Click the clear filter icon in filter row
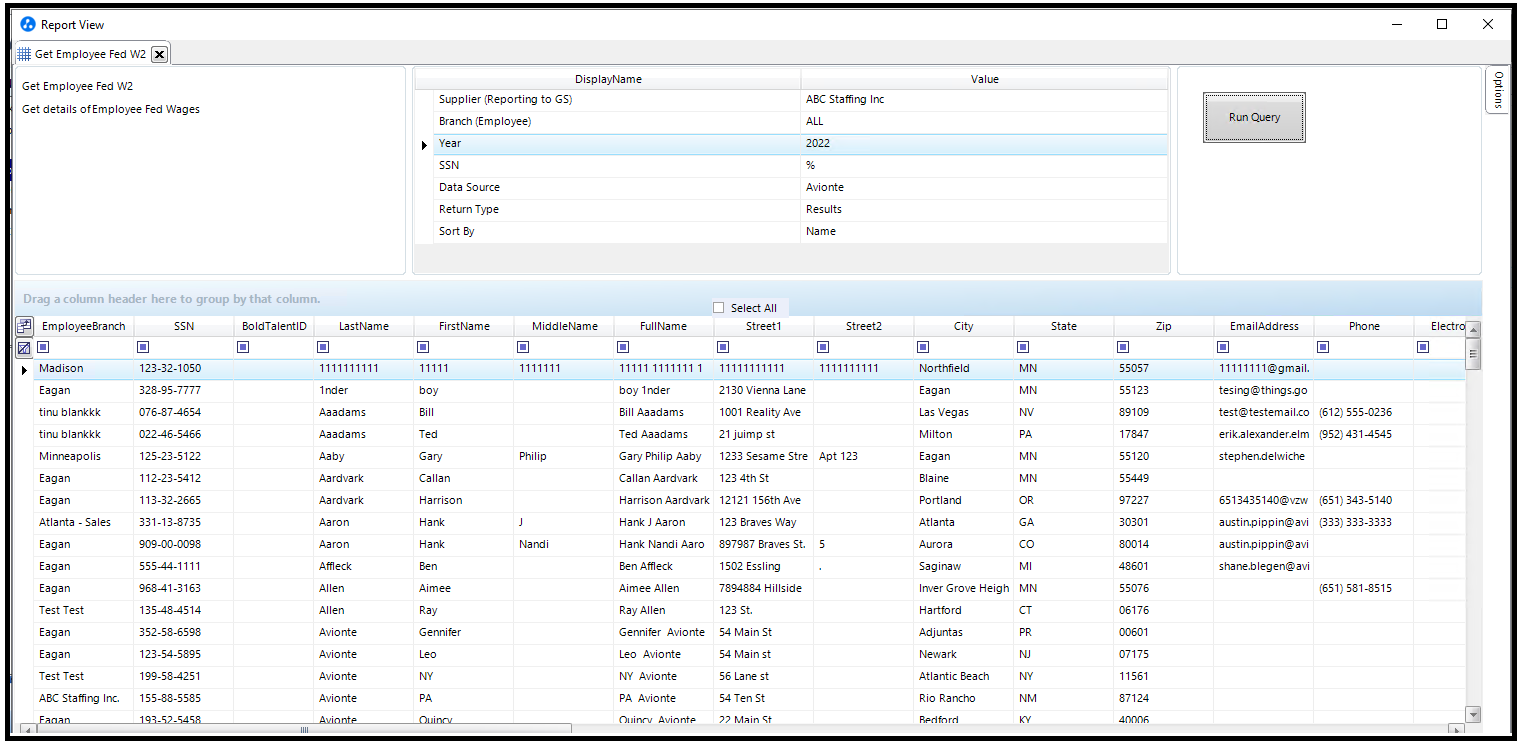This screenshot has width=1521, height=744. pyautogui.click(x=24, y=348)
